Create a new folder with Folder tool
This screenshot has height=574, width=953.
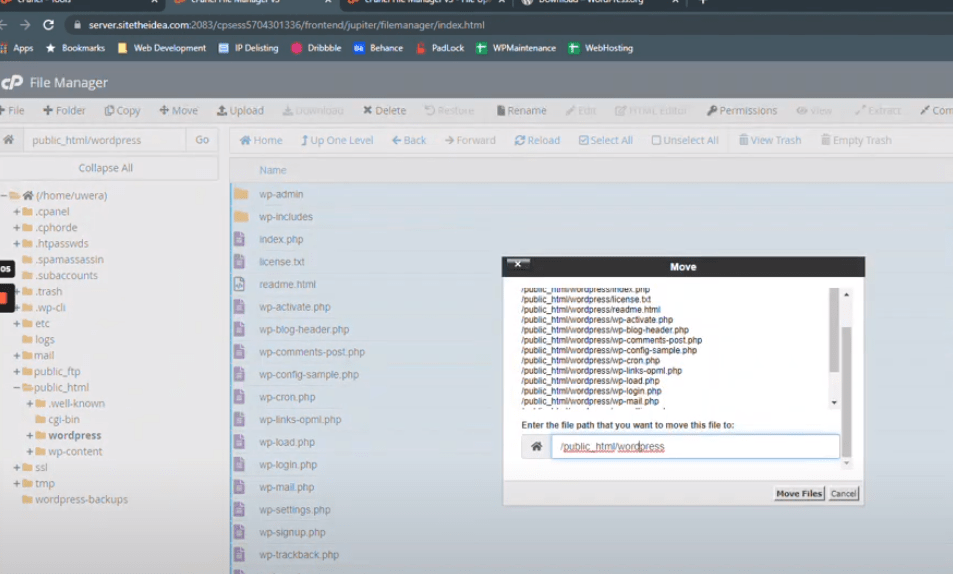tap(64, 110)
